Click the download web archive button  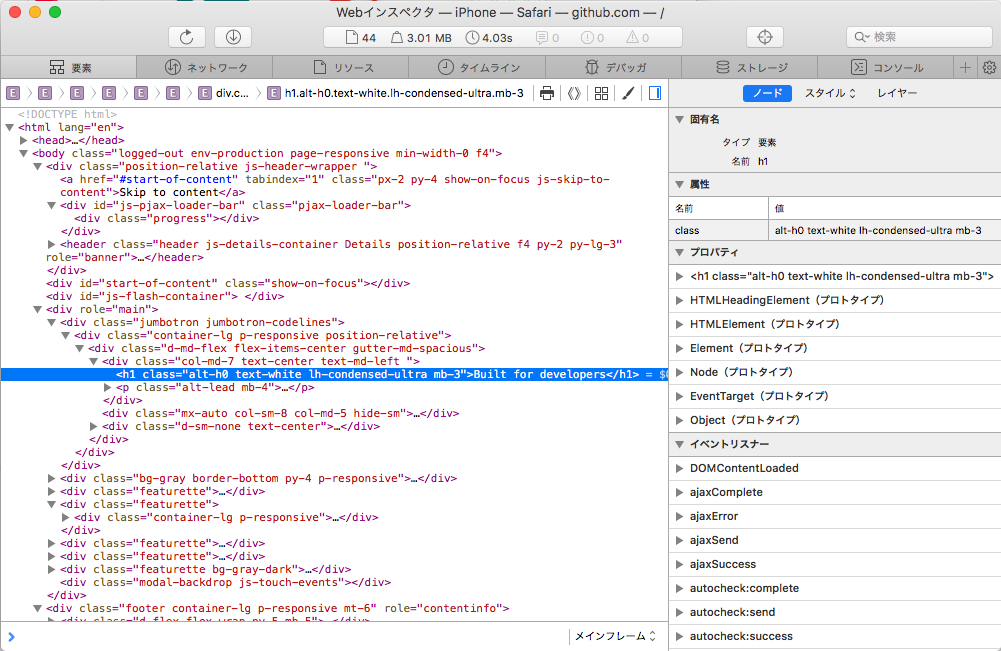click(x=233, y=37)
